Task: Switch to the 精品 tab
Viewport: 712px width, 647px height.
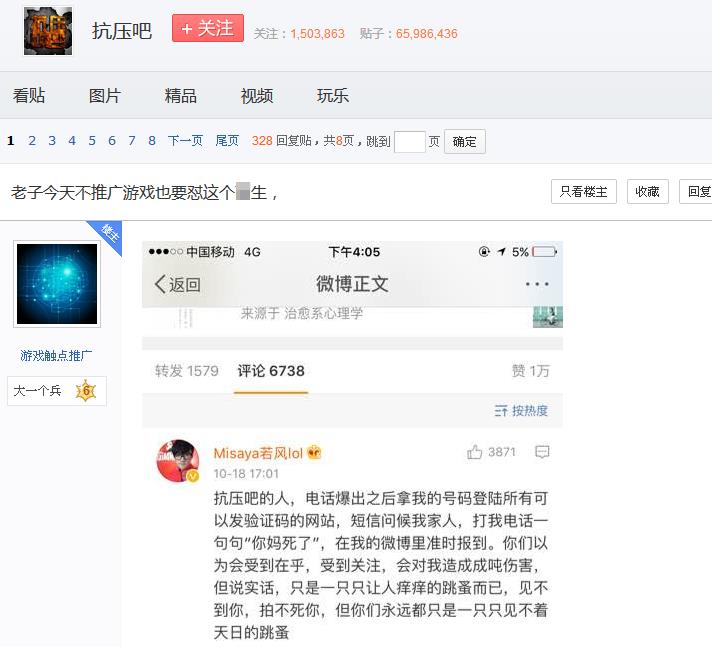Action: (x=181, y=96)
